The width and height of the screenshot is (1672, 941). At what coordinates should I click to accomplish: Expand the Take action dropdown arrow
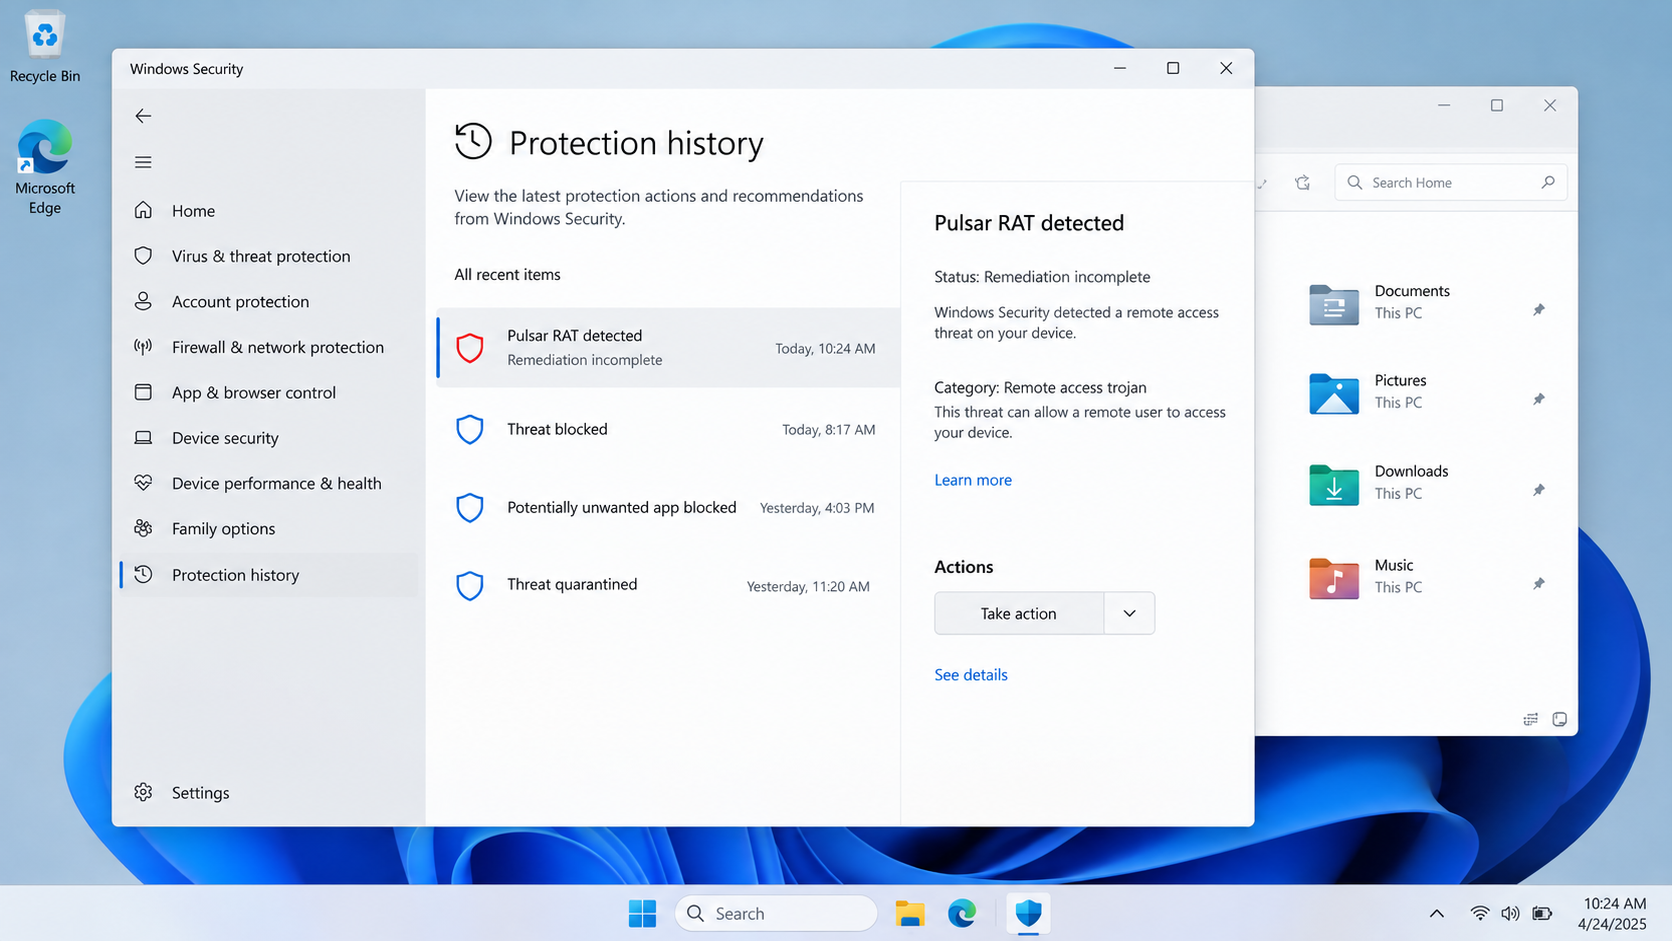tap(1130, 613)
